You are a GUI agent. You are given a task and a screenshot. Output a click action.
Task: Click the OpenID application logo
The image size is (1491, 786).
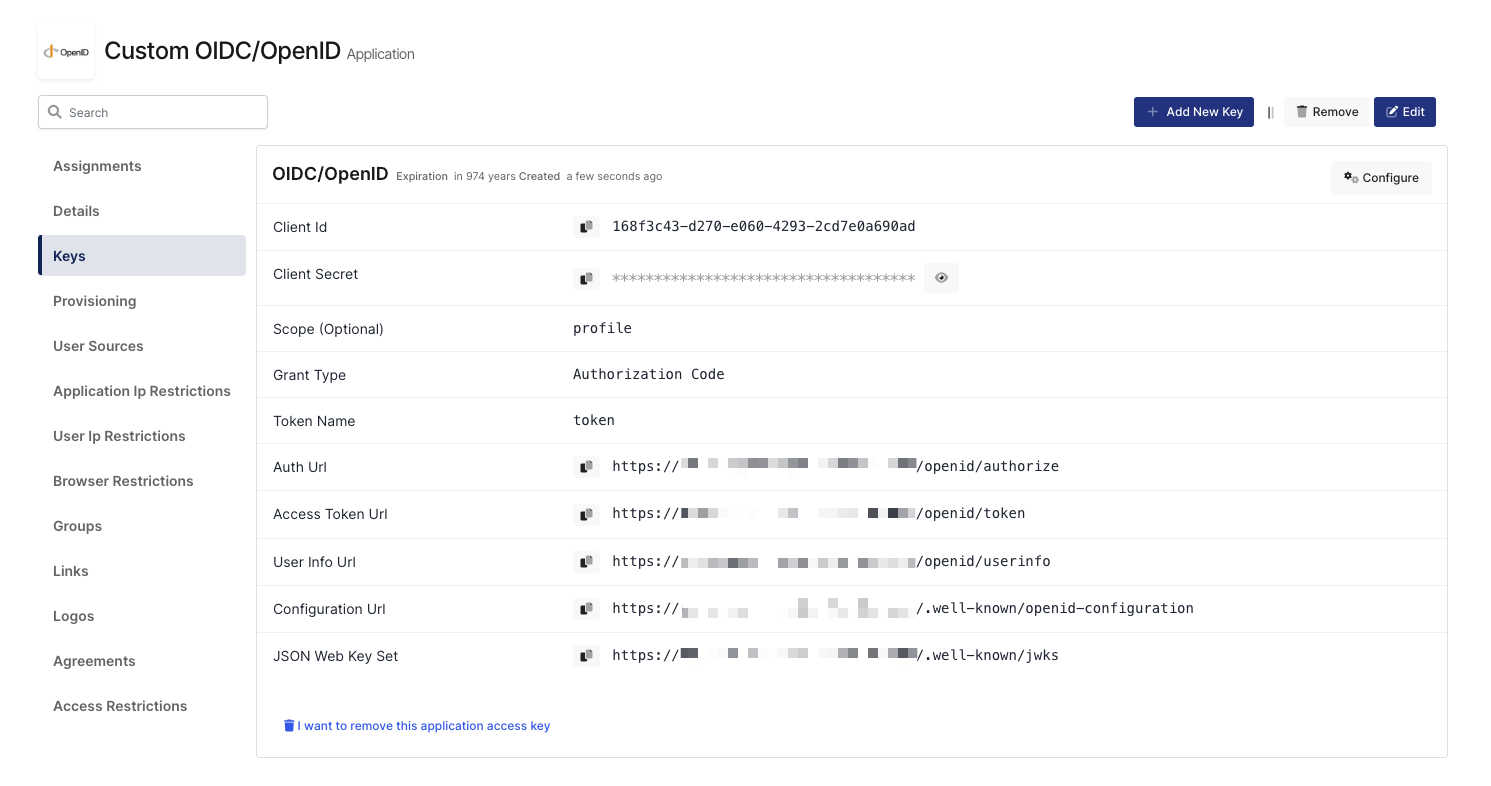tap(66, 52)
